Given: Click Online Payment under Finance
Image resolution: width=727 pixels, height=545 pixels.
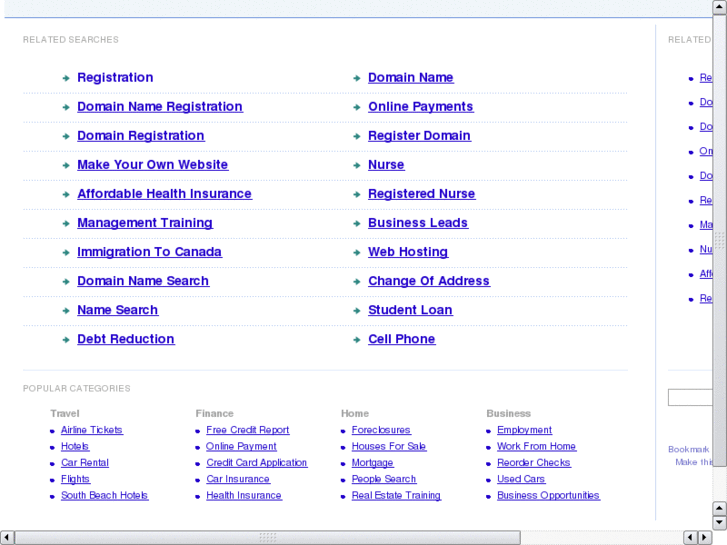Looking at the screenshot, I should pyautogui.click(x=241, y=446).
